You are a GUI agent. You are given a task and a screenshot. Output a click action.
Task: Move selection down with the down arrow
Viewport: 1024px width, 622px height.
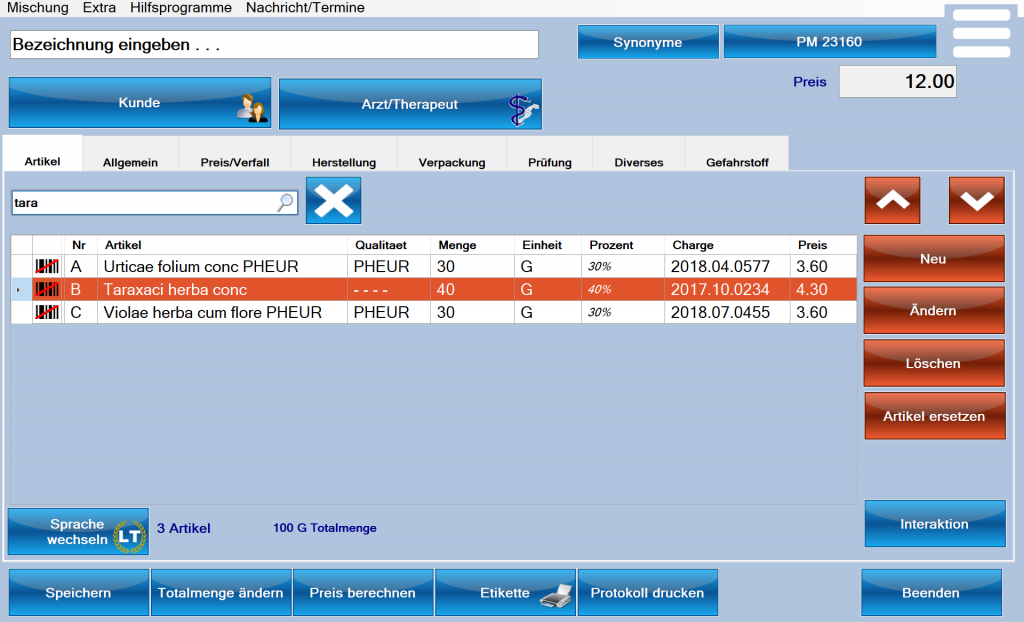976,200
